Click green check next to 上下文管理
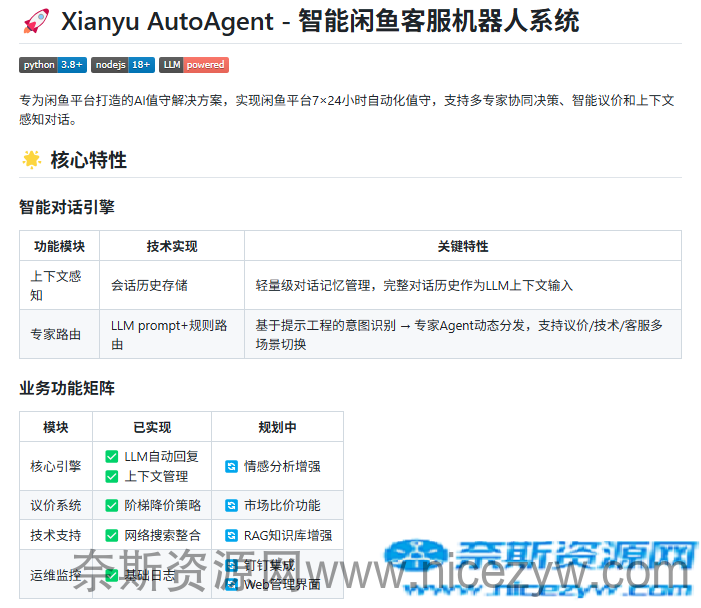This screenshot has width=701, height=608. coord(112,476)
